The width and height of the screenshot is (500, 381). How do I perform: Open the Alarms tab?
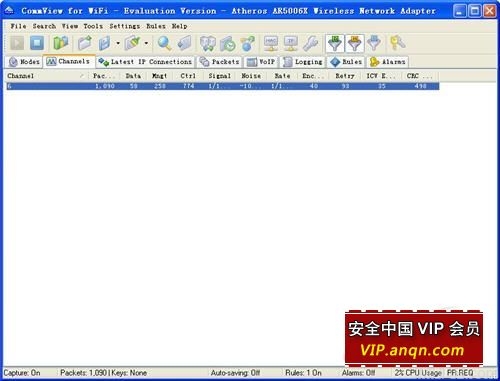387,62
